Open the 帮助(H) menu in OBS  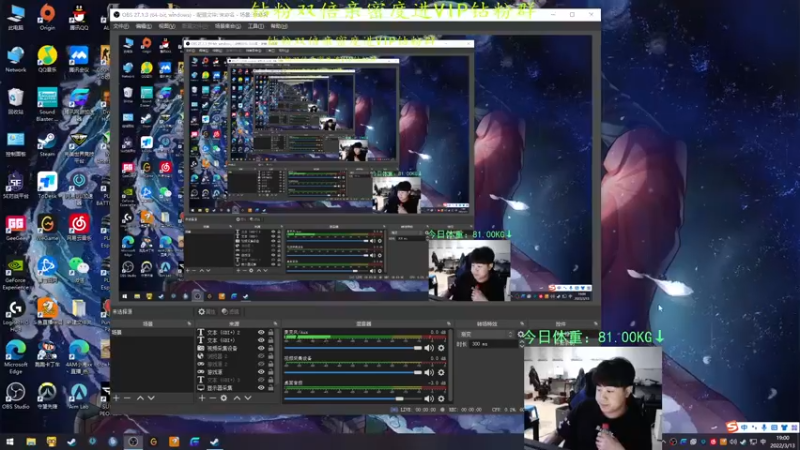click(279, 26)
